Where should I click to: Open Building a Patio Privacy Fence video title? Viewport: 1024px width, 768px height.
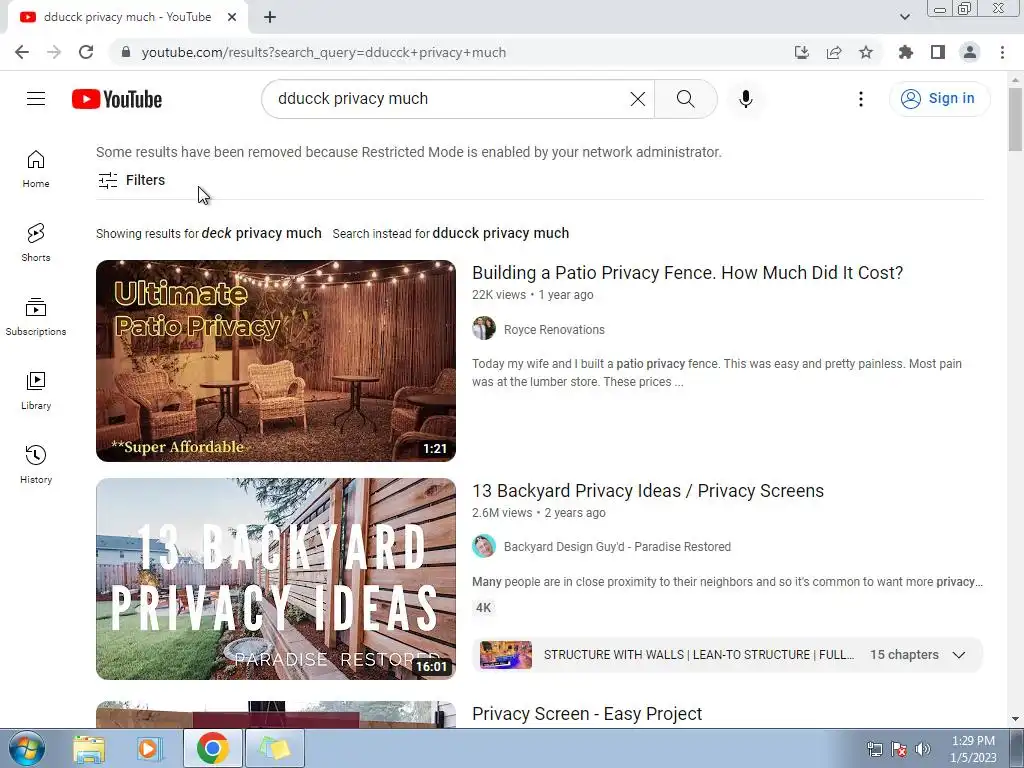coord(687,272)
